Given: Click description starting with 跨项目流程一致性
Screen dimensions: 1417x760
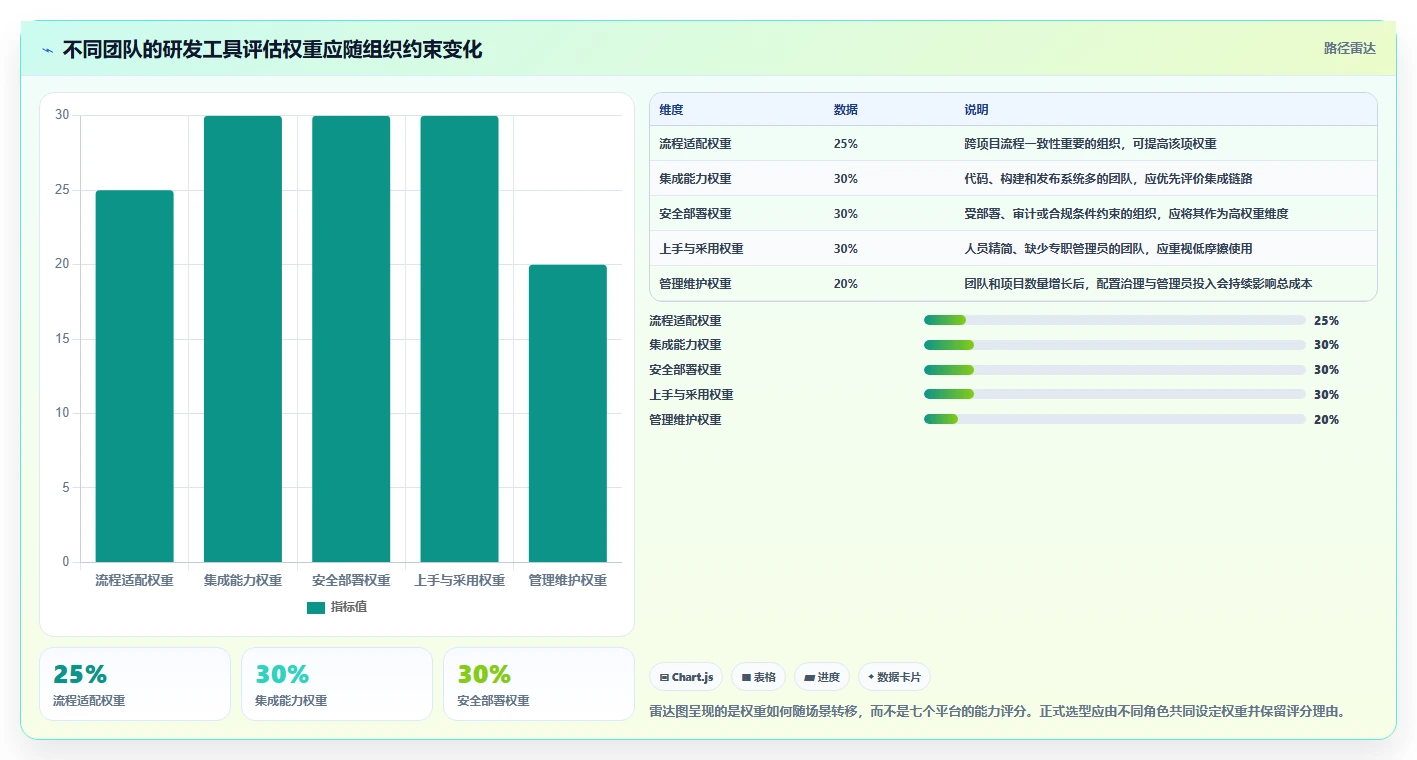Looking at the screenshot, I should [1090, 144].
